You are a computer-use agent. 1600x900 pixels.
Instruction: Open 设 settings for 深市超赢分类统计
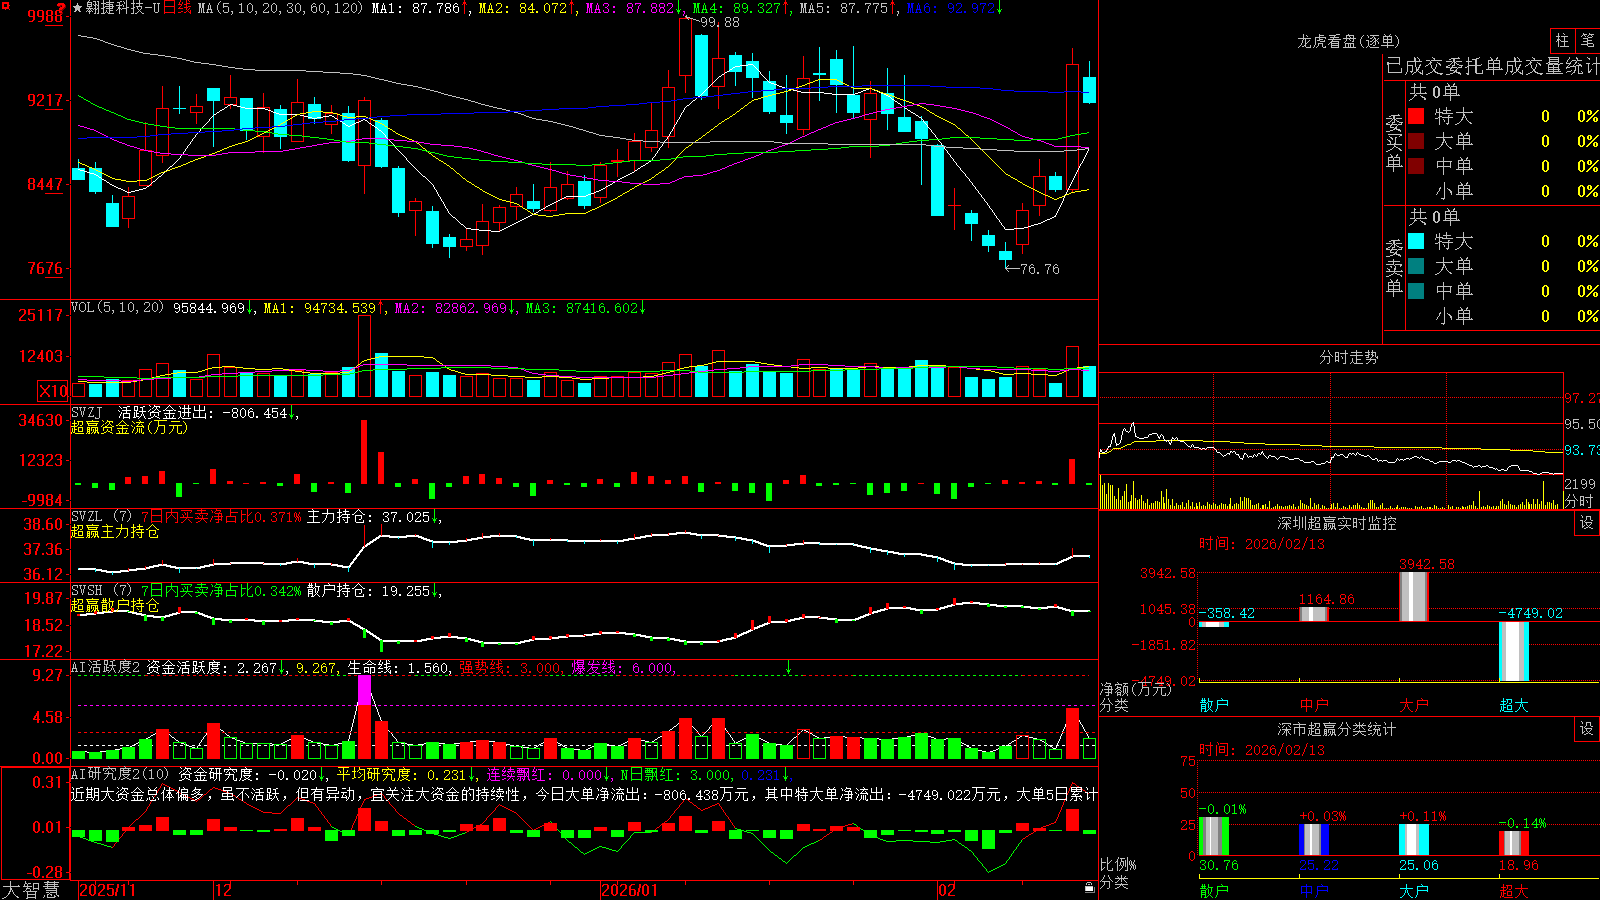tap(1587, 729)
